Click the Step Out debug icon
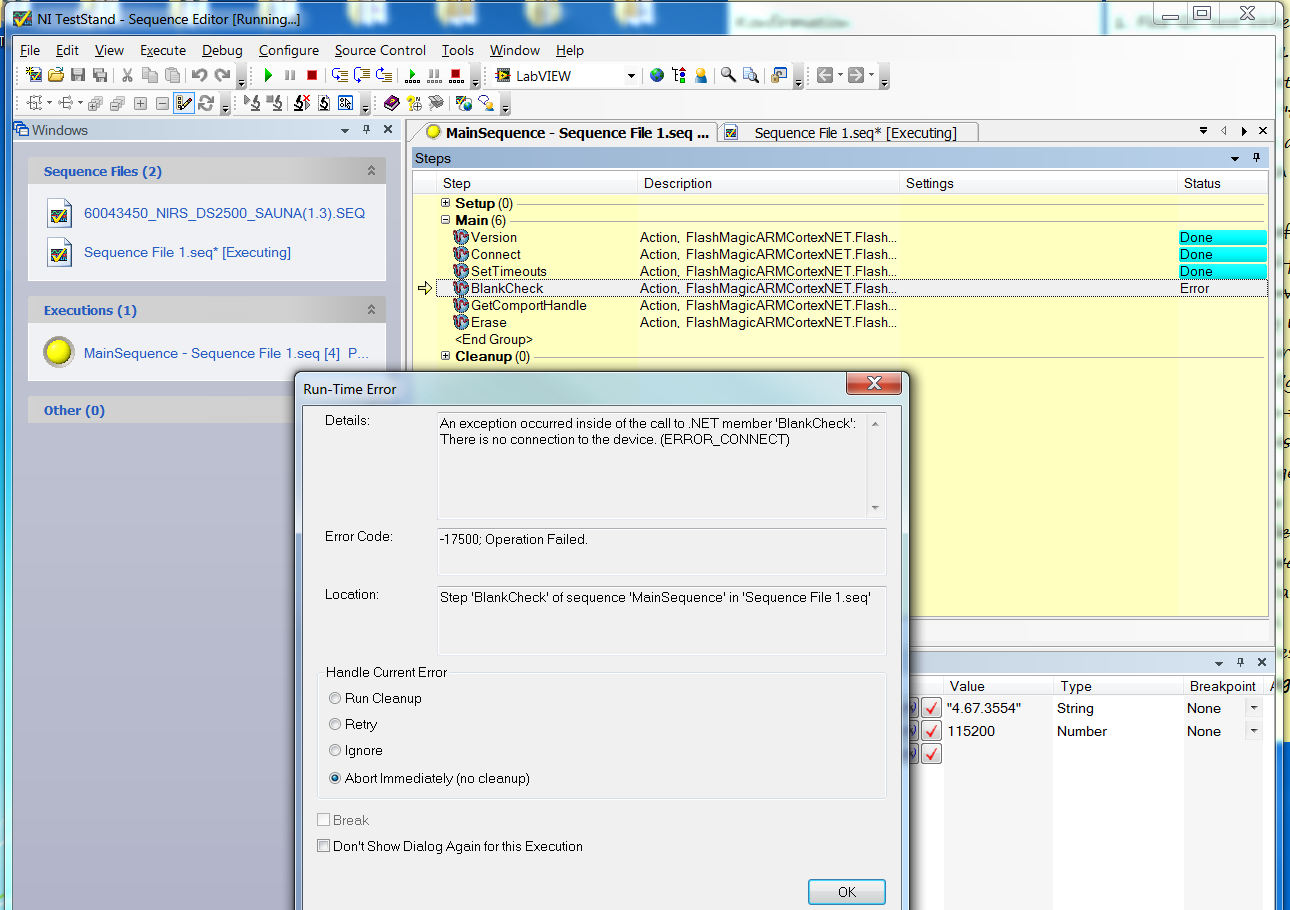Screen dimensions: 1290x910 [x=384, y=75]
